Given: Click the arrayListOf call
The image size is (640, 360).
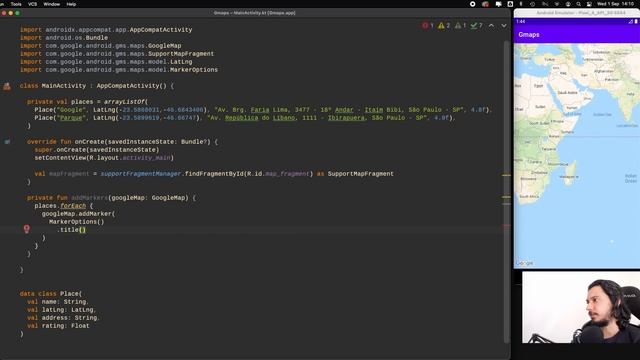Looking at the screenshot, I should tap(124, 102).
